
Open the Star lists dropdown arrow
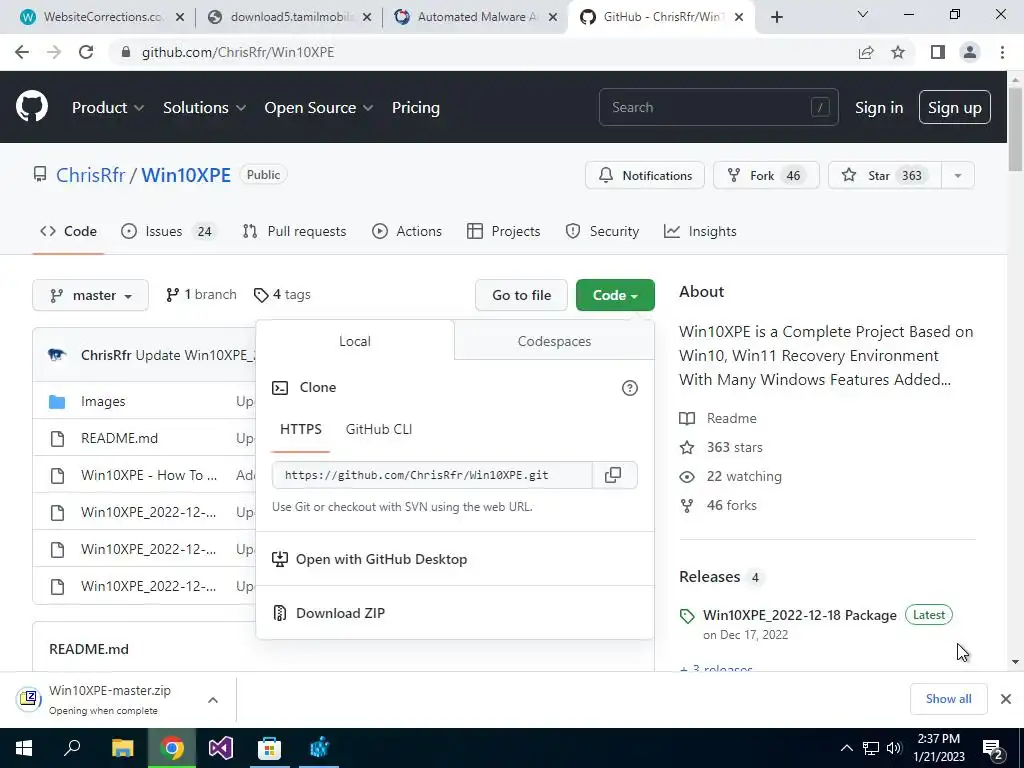pyautogui.click(x=958, y=176)
